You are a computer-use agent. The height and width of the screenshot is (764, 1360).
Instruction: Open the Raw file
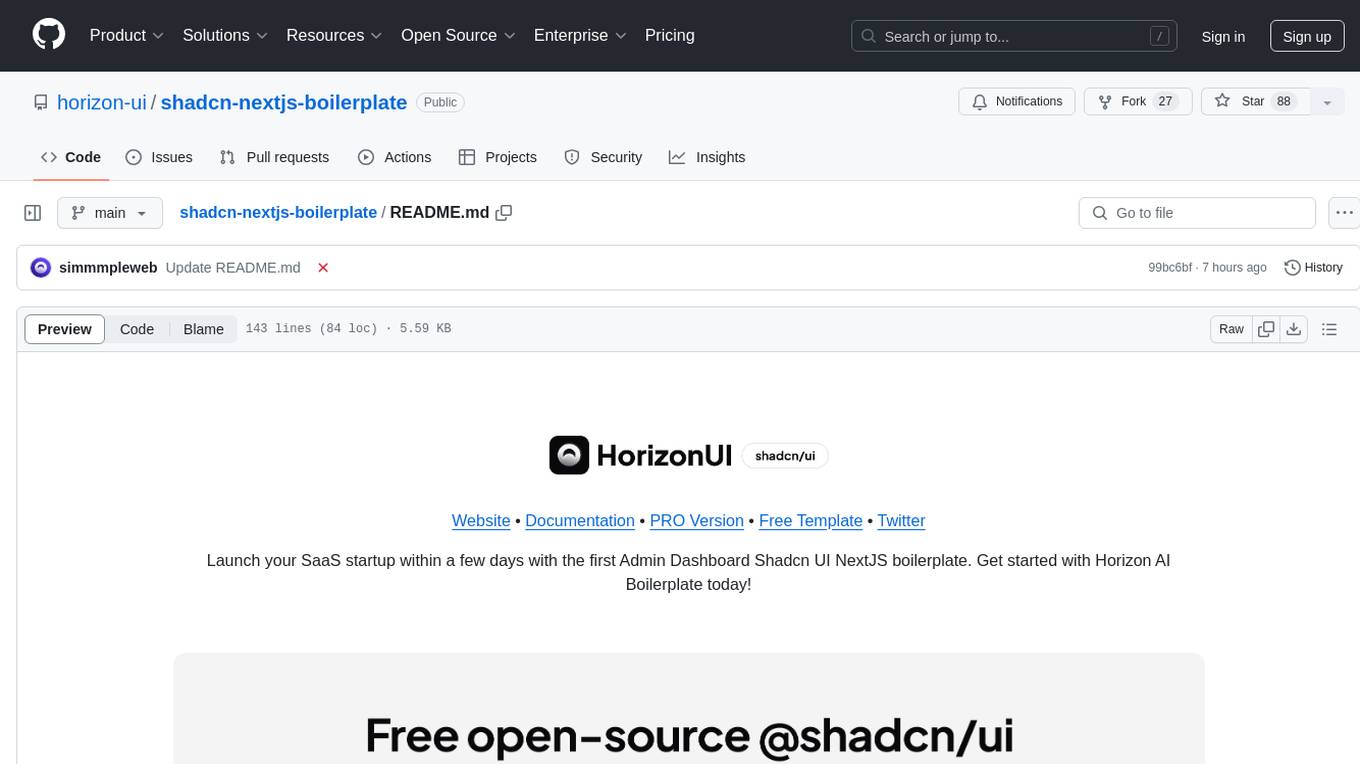click(1231, 329)
